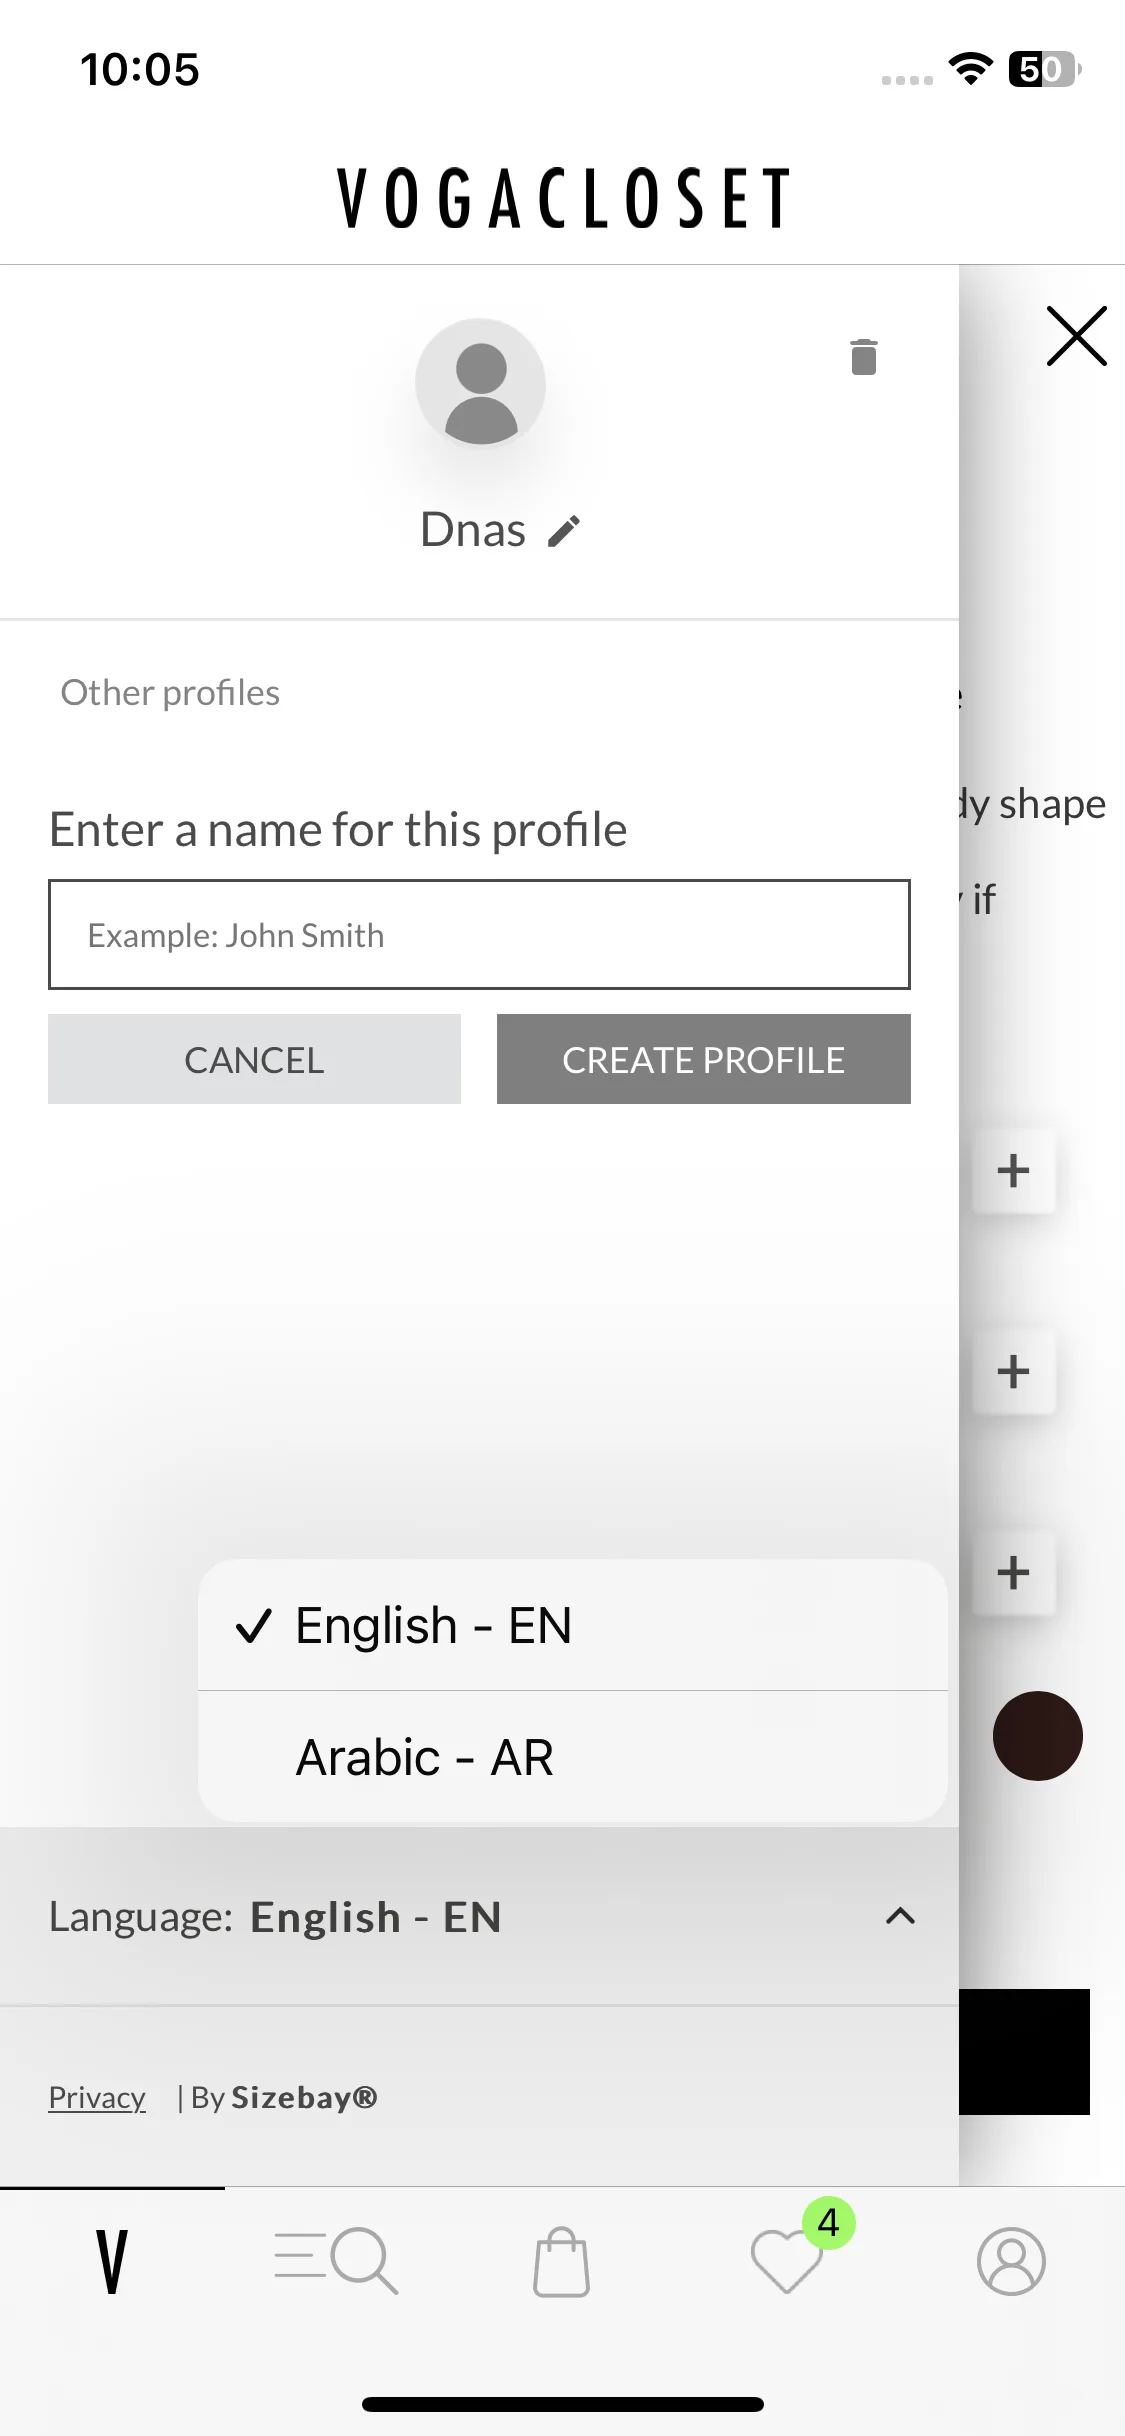The width and height of the screenshot is (1125, 2436).
Task: Close the Sizebay panel with the X
Action: pos(1076,336)
